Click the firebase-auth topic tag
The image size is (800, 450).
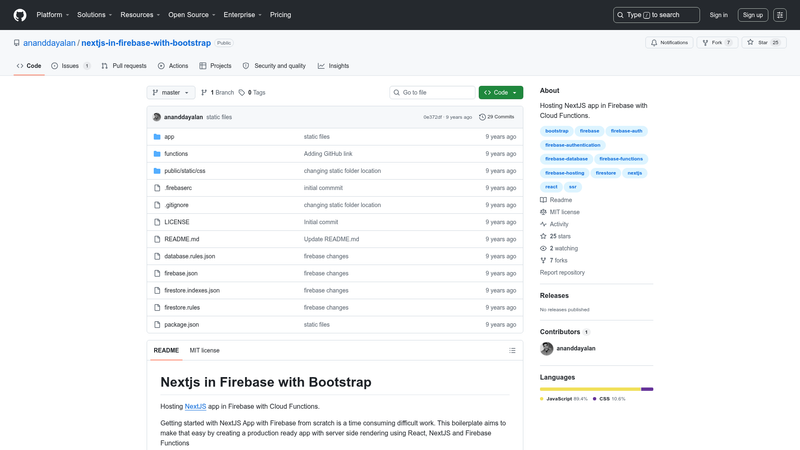pyautogui.click(x=627, y=131)
